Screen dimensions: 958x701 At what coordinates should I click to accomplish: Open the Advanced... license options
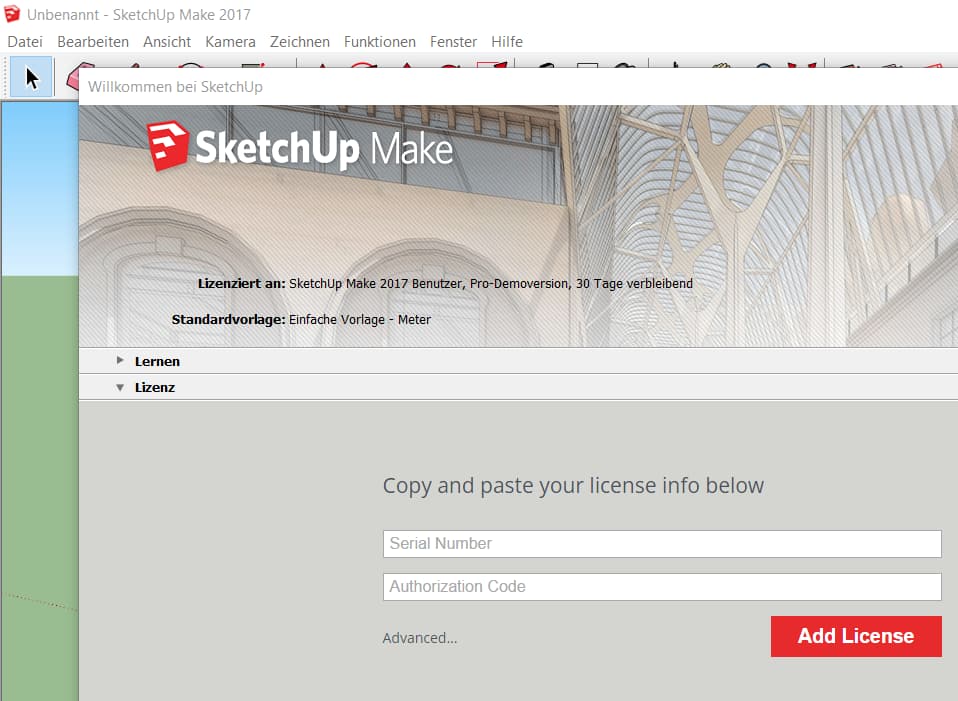pyautogui.click(x=420, y=638)
